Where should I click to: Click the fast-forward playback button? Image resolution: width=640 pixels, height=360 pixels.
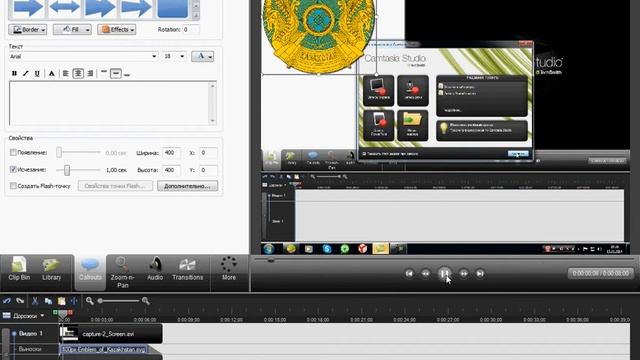coord(464,273)
